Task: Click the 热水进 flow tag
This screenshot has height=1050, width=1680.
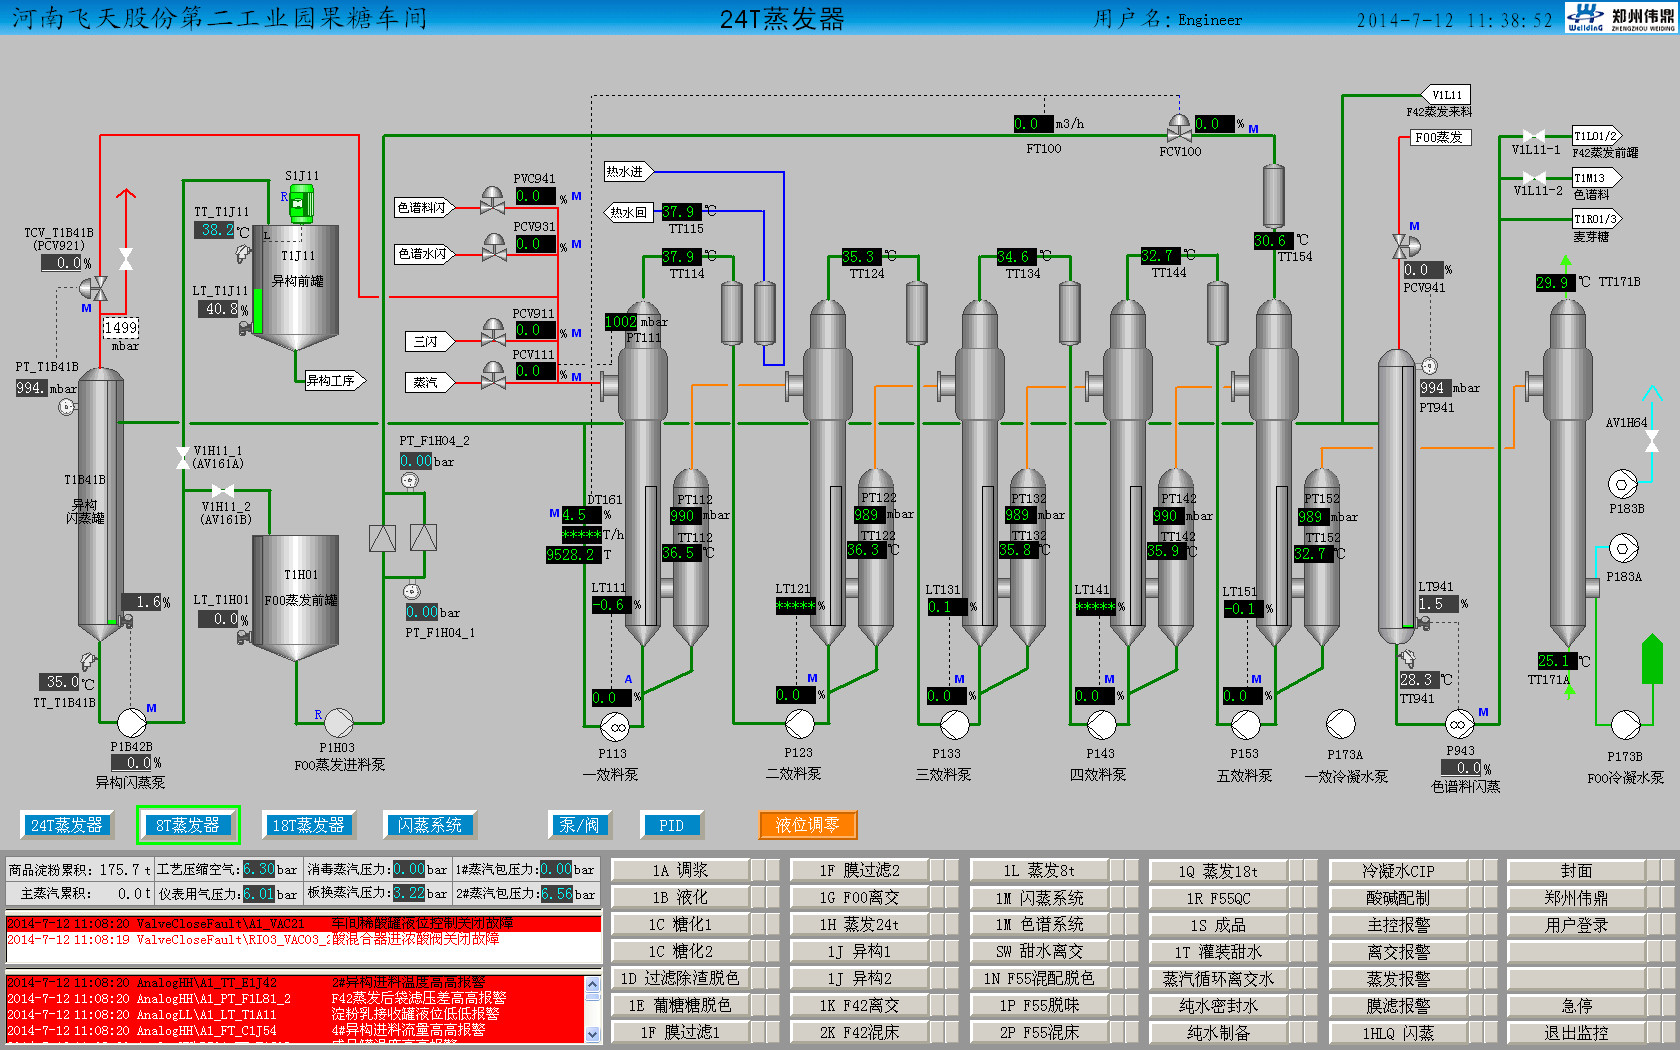Action: (x=627, y=172)
